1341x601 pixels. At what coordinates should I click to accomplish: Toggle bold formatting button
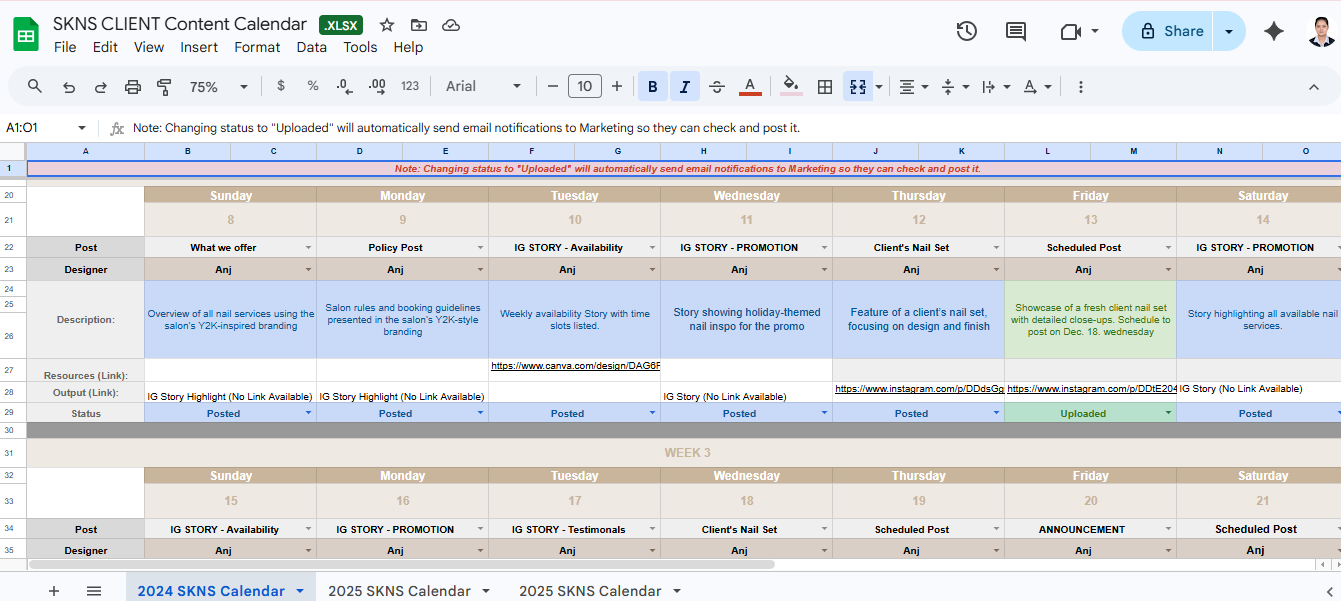click(653, 87)
